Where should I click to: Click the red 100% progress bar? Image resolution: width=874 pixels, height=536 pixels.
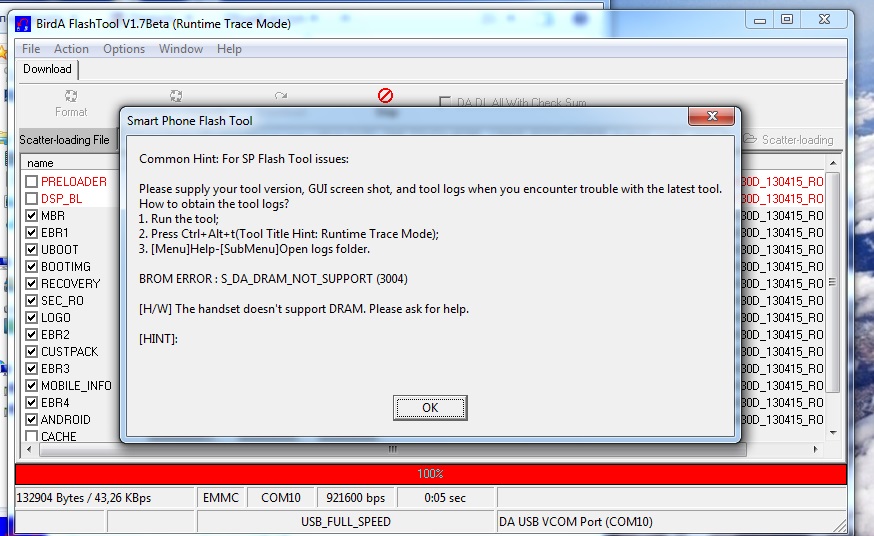click(430, 474)
